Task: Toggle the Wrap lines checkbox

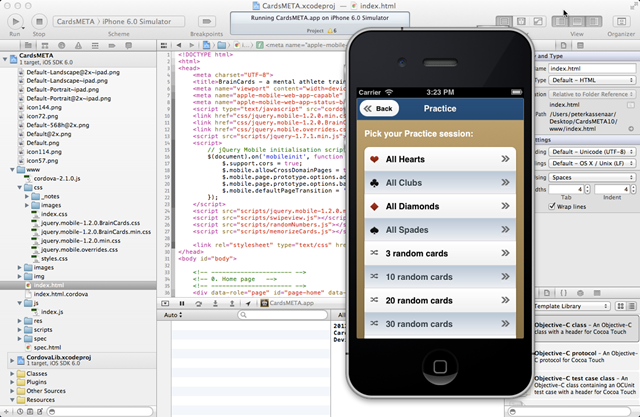Action: point(552,206)
